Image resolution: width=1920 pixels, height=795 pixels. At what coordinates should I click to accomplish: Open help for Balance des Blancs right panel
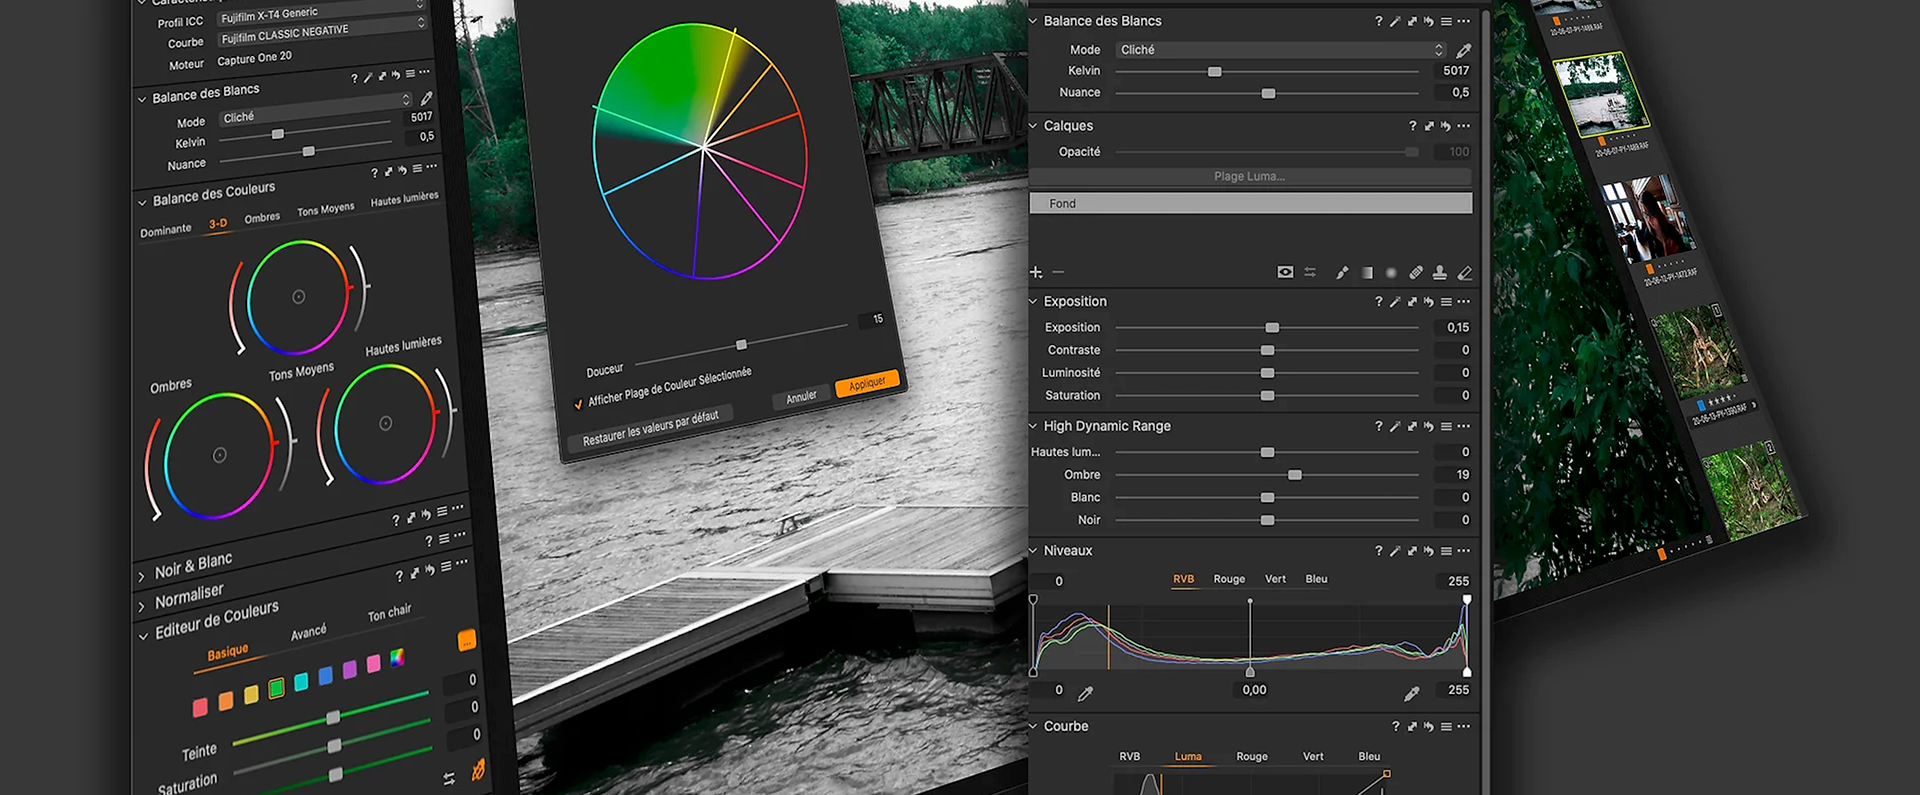point(1379,21)
